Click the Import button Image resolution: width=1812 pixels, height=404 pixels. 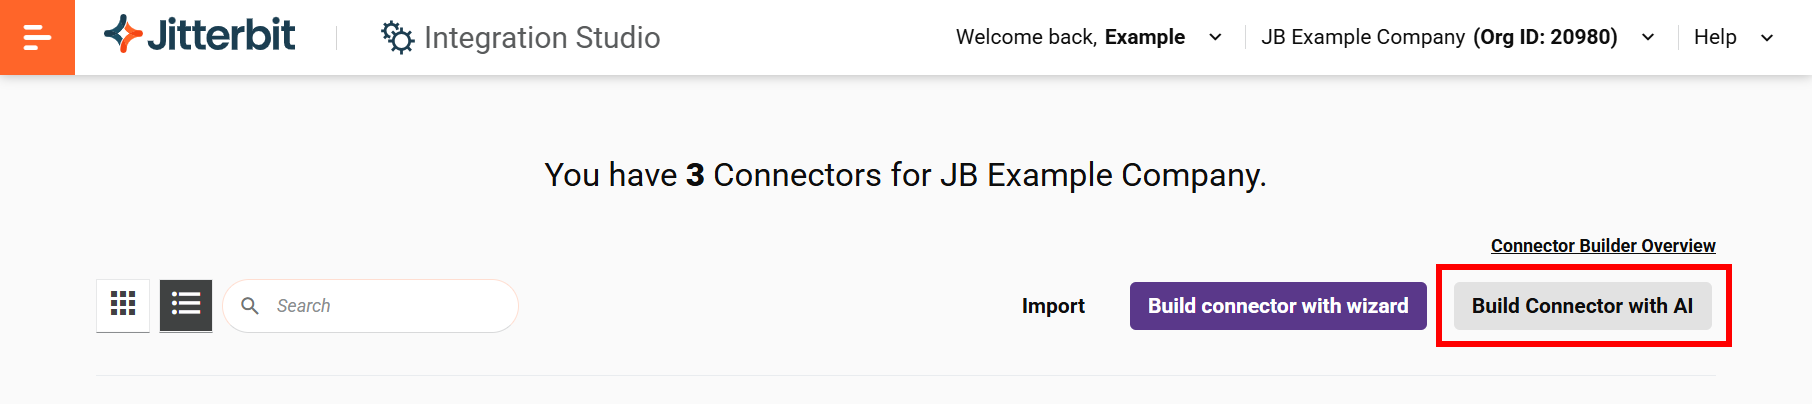pos(1053,306)
